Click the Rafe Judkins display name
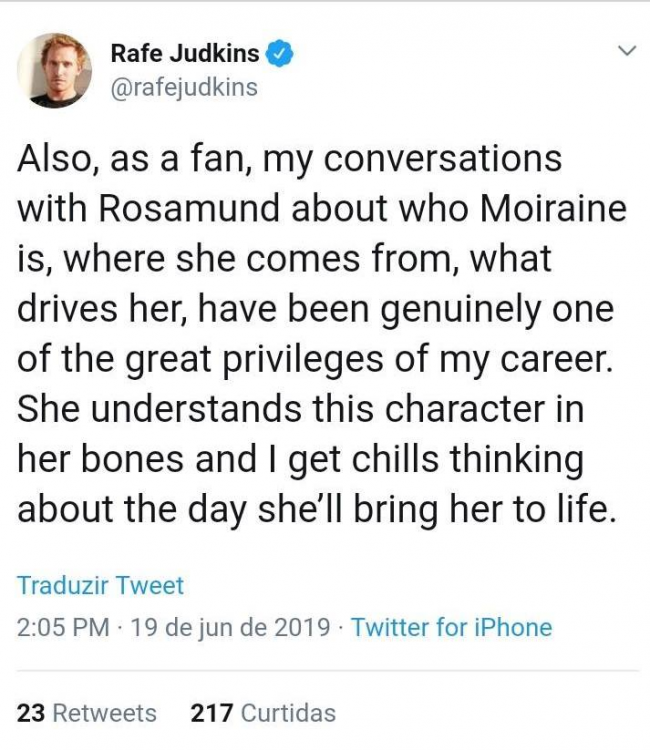This screenshot has height=750, width=650. pos(184,53)
